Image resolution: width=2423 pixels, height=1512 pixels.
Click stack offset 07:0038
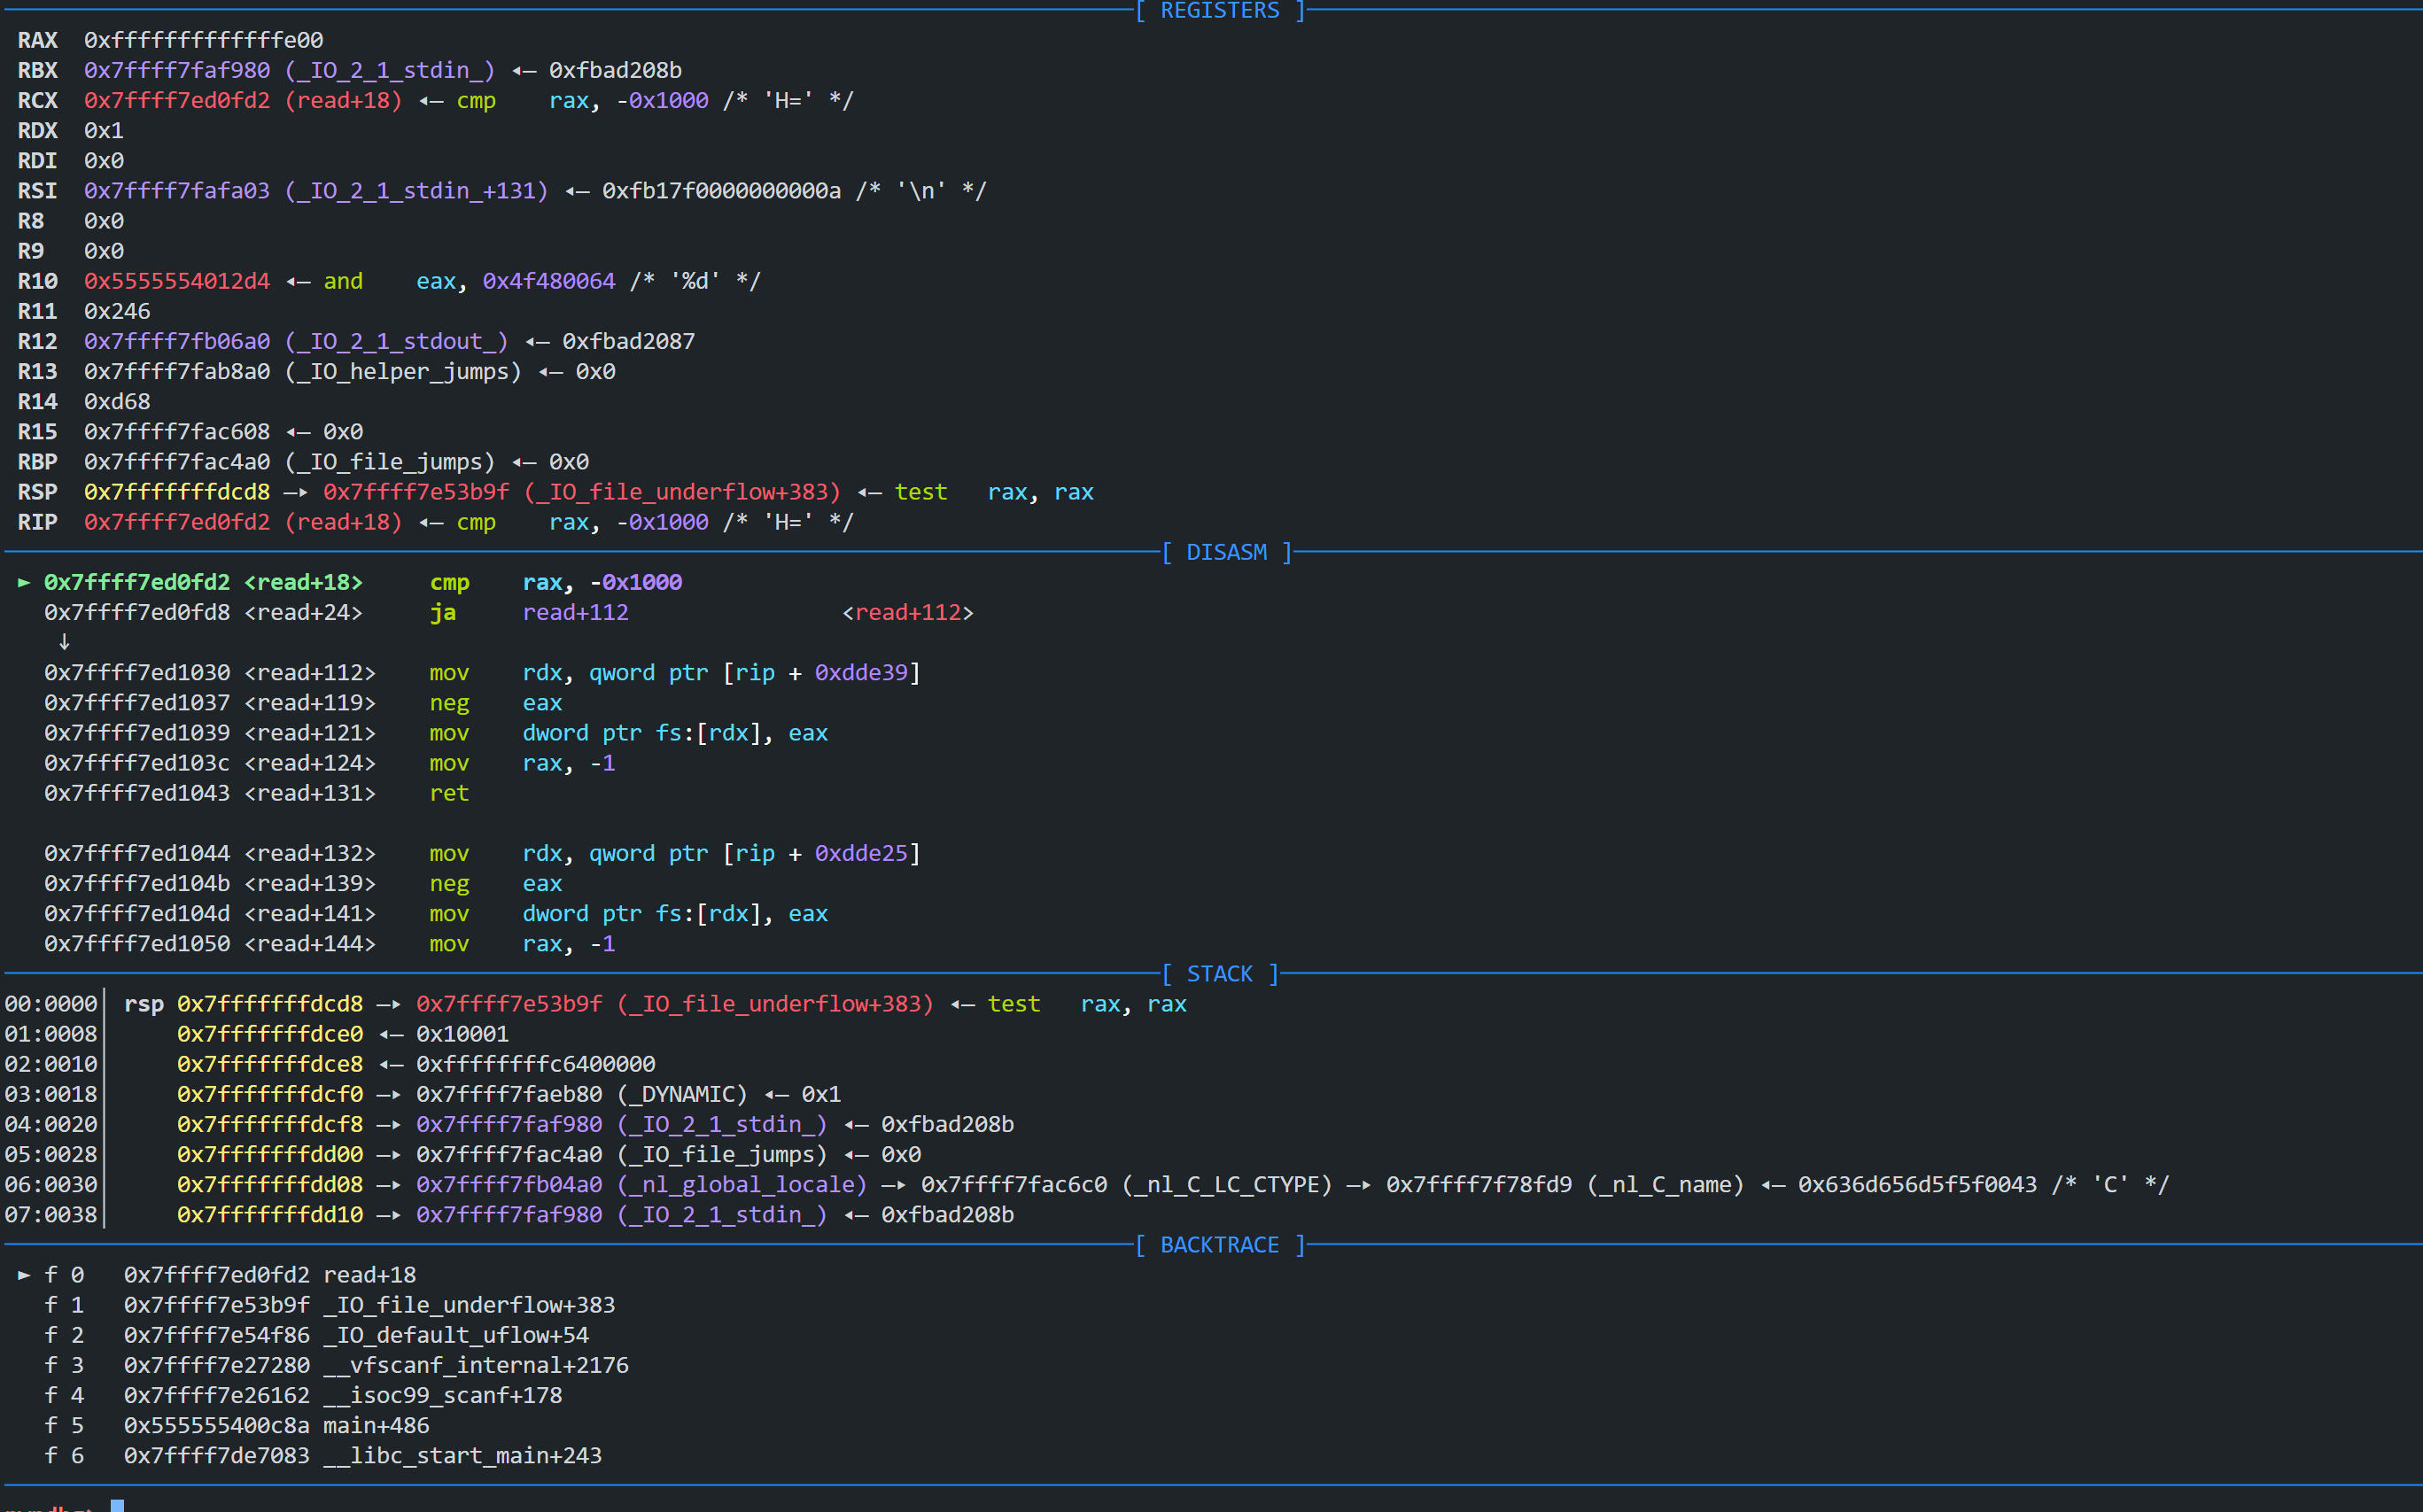click(51, 1214)
